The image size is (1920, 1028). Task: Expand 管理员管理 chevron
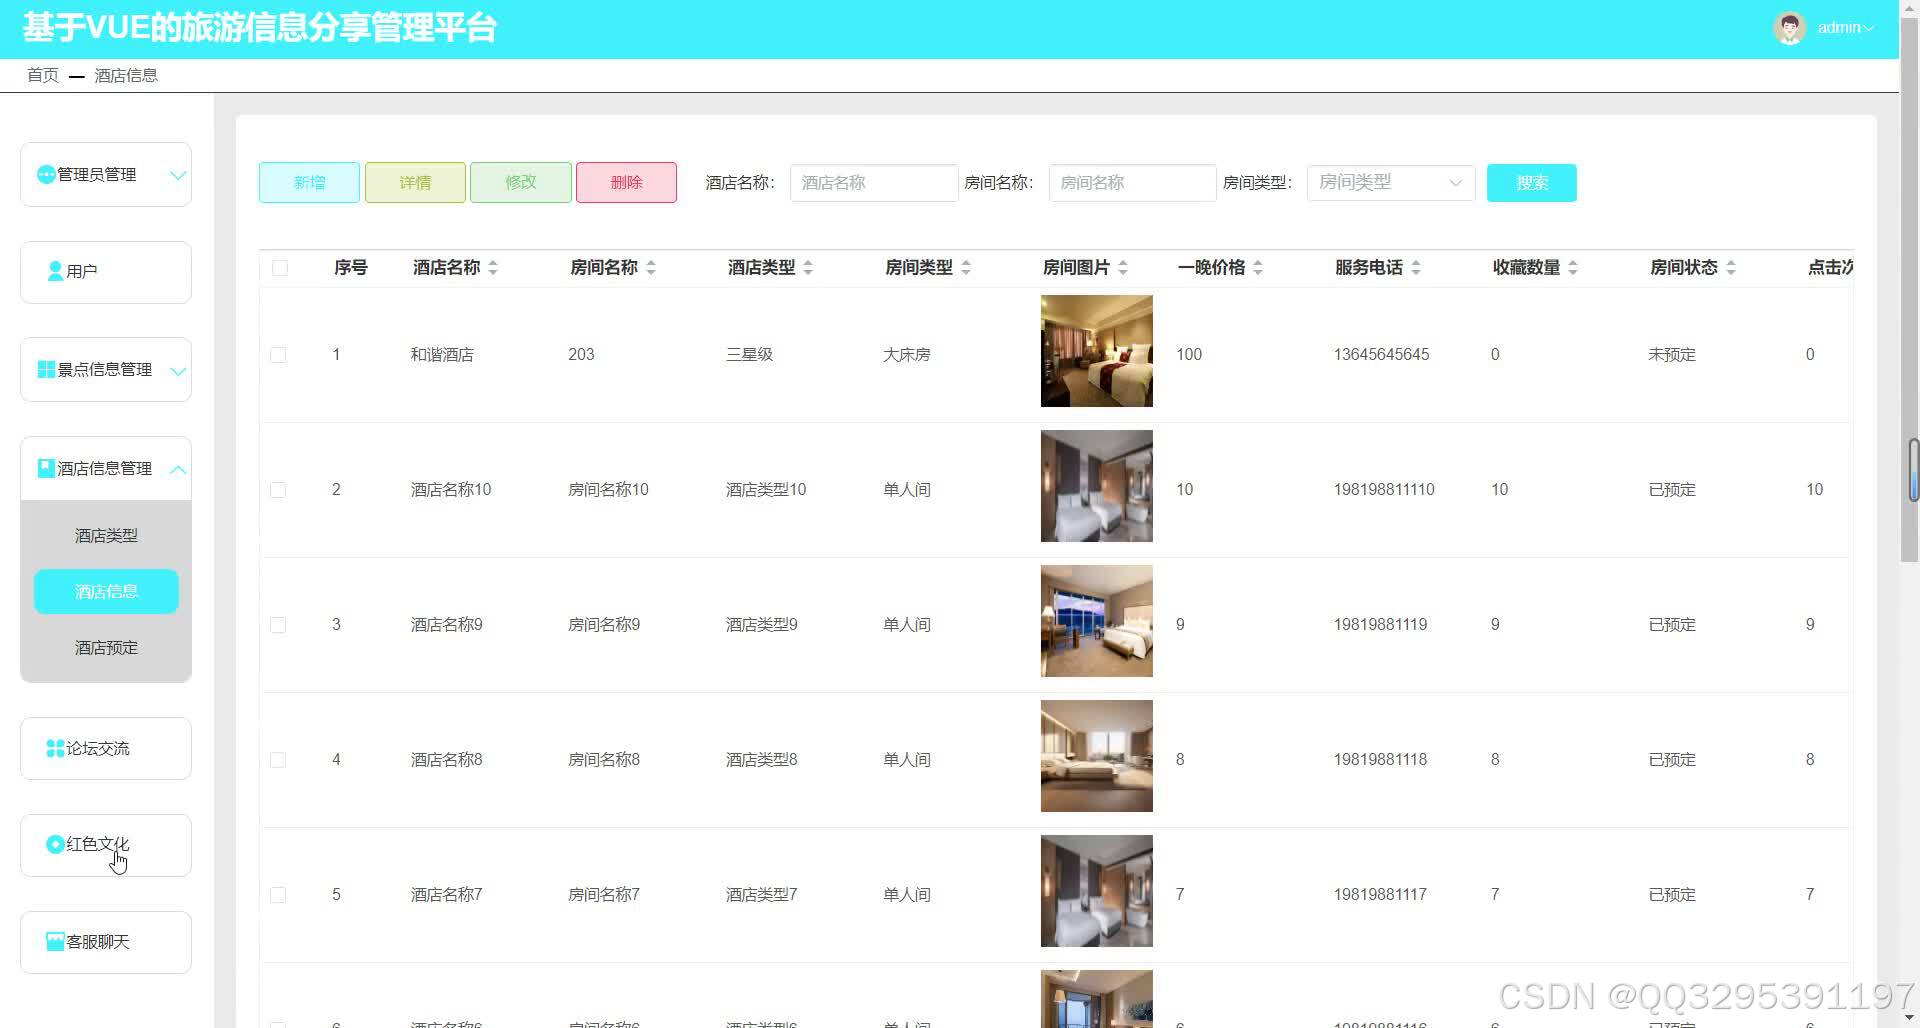[x=178, y=175]
